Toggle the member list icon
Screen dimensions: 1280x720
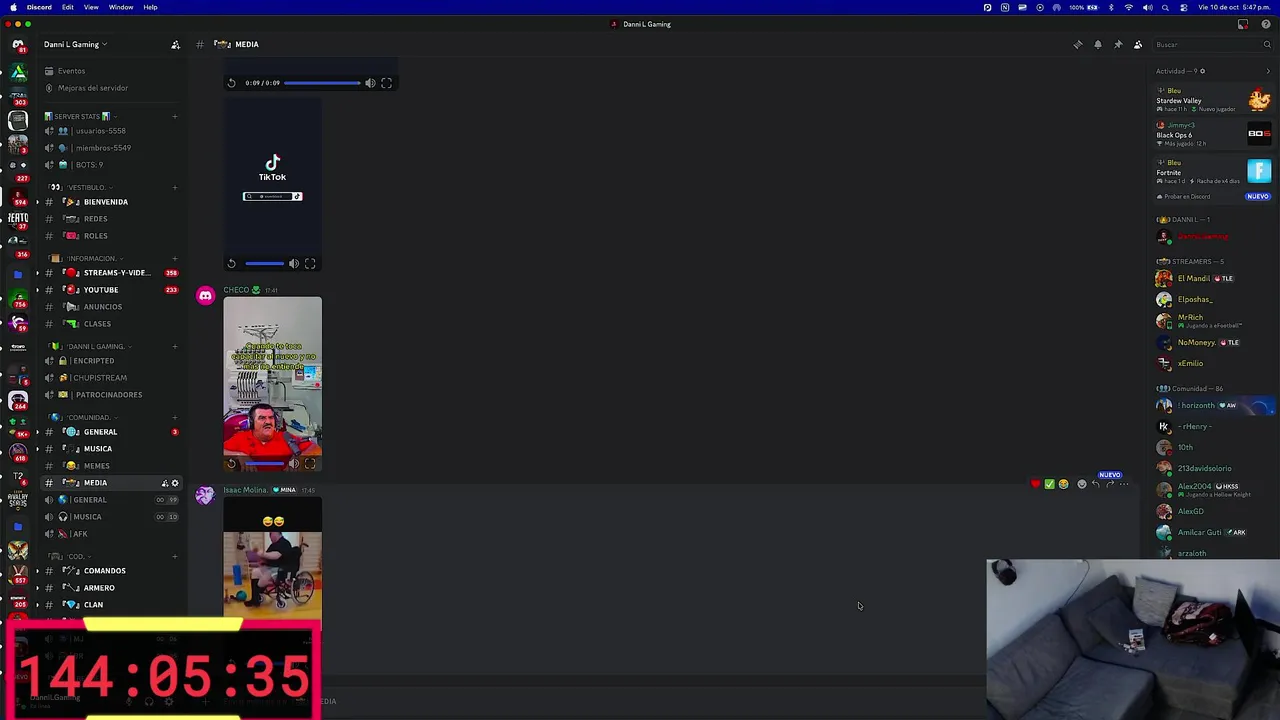tap(1138, 44)
